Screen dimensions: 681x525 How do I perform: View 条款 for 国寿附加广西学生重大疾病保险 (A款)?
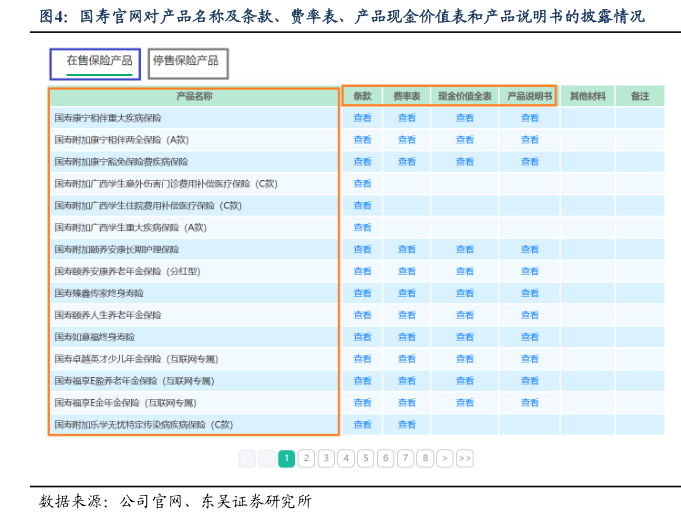[x=362, y=228]
